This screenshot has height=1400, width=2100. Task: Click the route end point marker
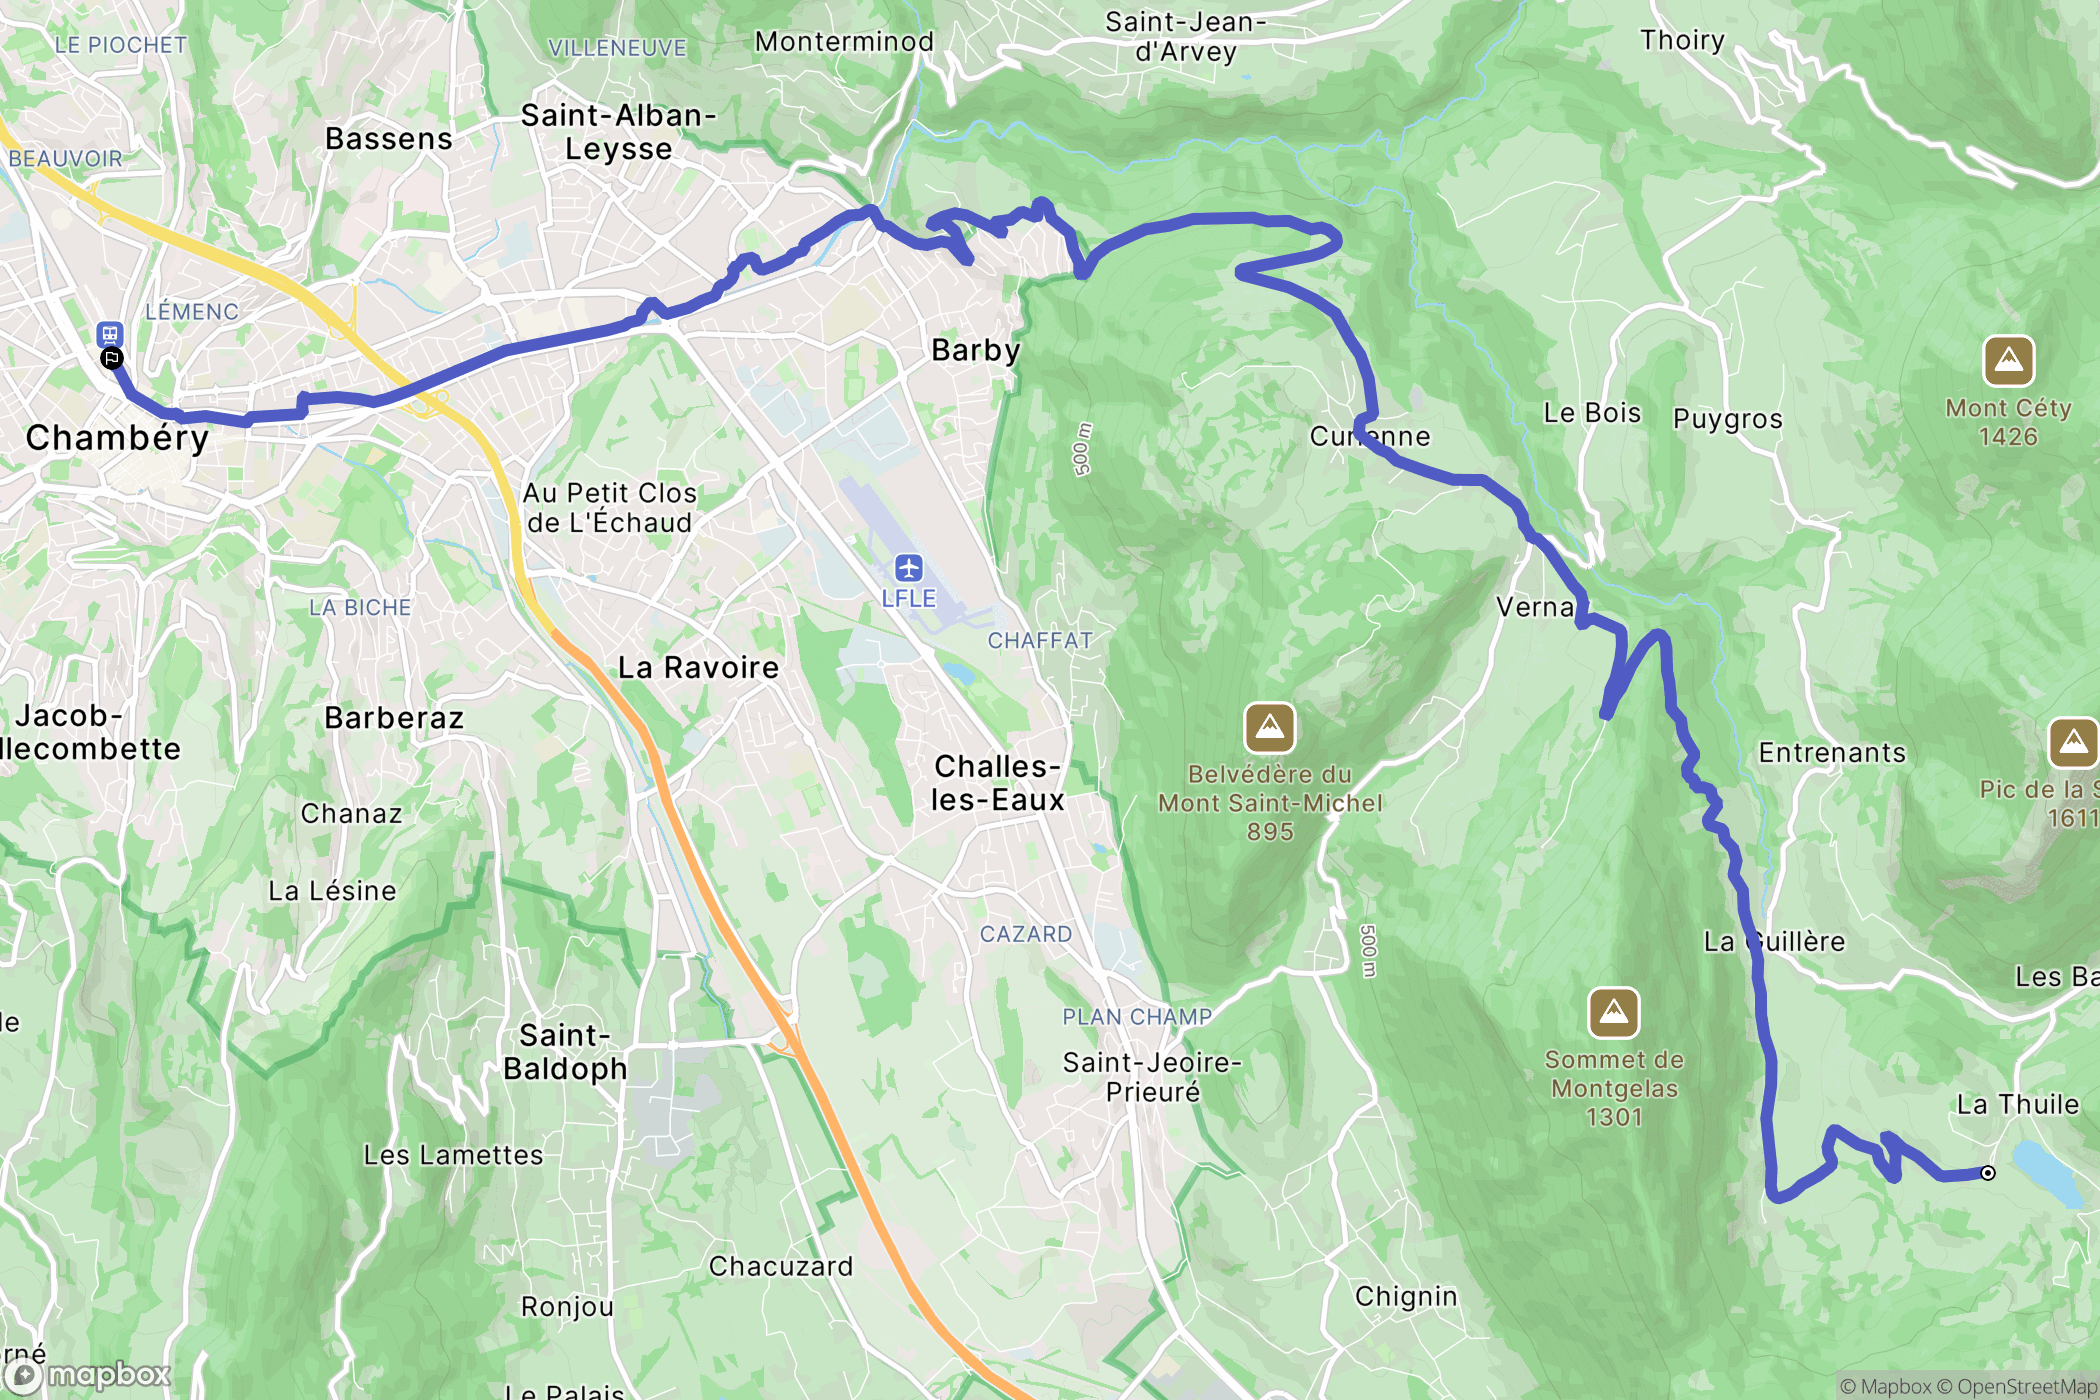[x=1988, y=1173]
